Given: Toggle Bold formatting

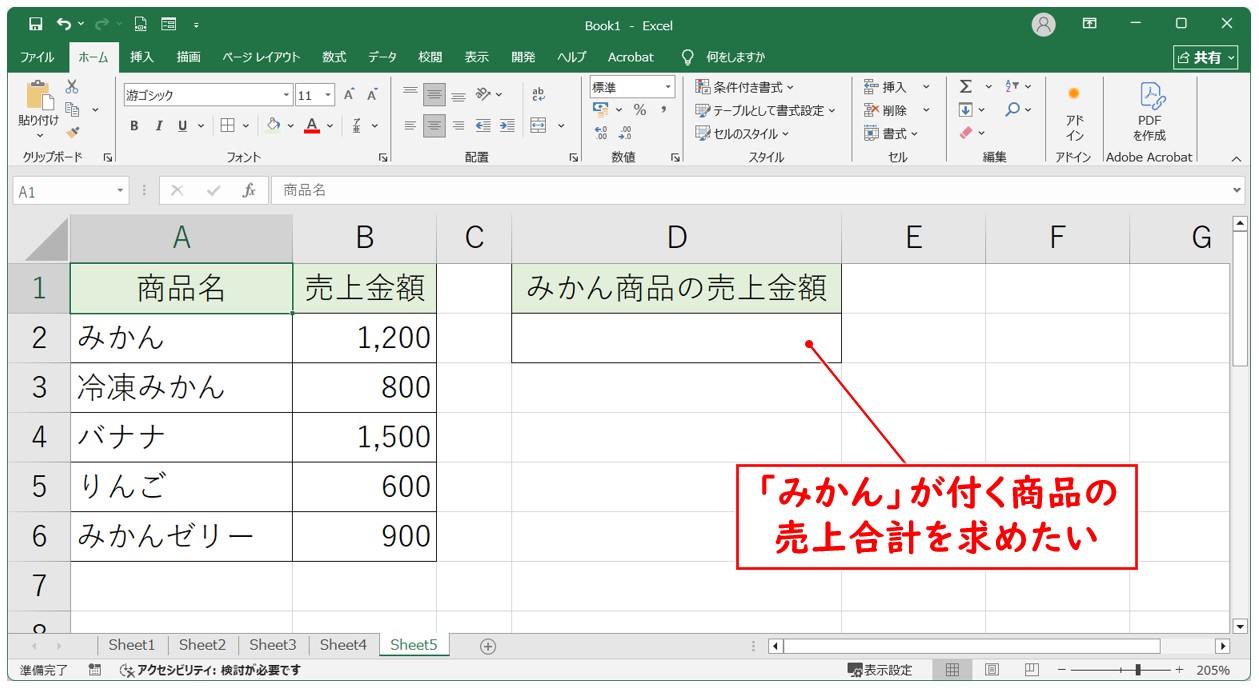Looking at the screenshot, I should coord(134,126).
